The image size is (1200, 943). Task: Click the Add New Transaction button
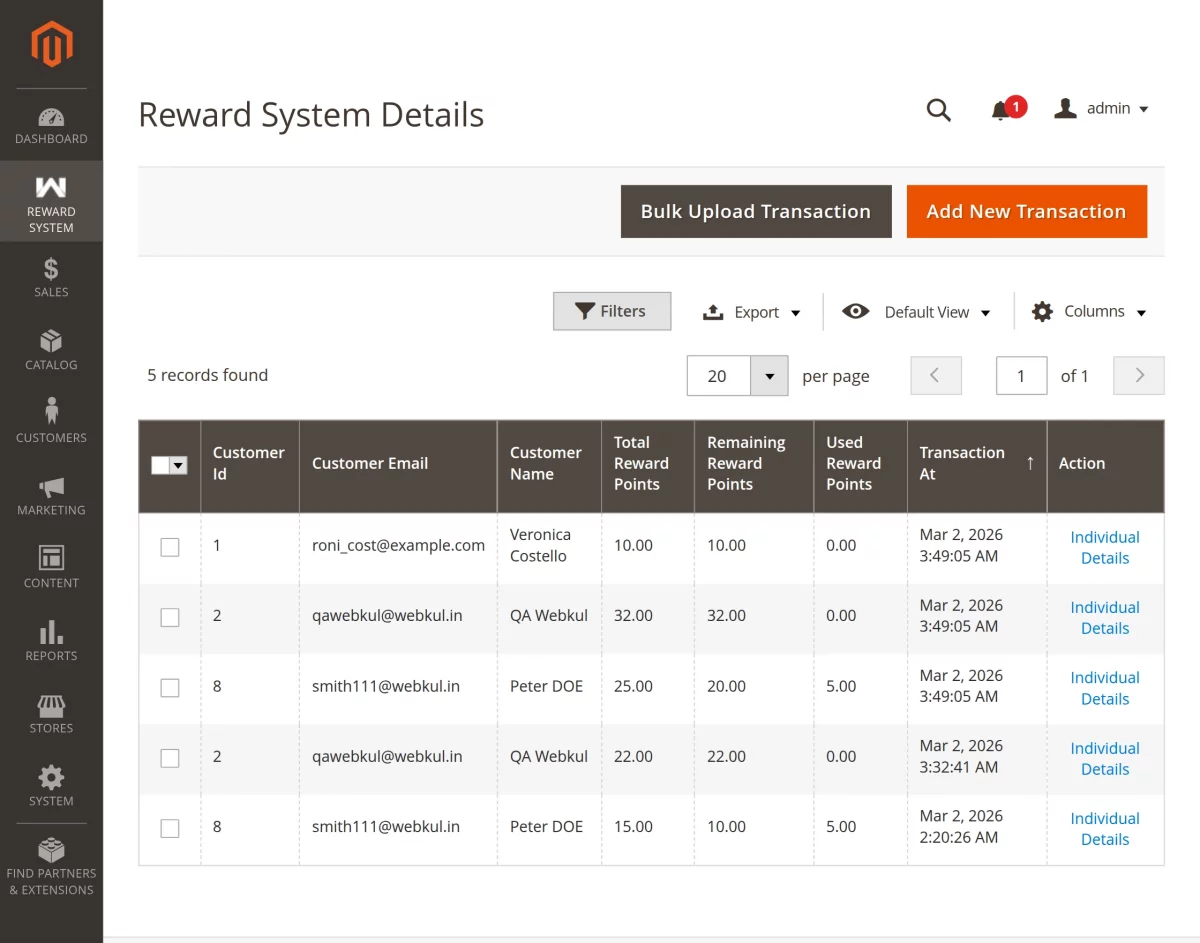[1026, 211]
